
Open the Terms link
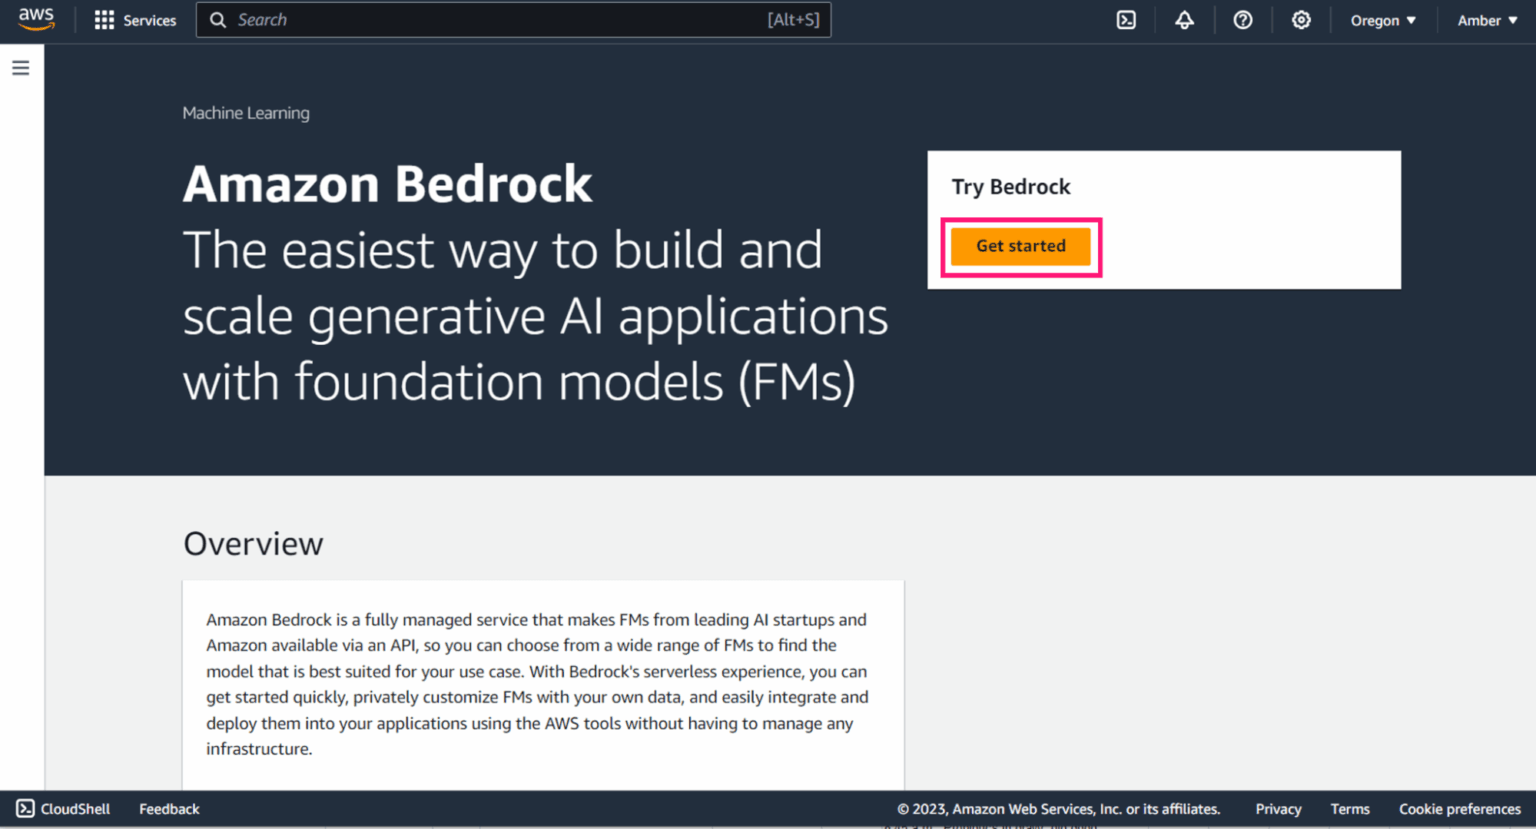click(x=1350, y=809)
